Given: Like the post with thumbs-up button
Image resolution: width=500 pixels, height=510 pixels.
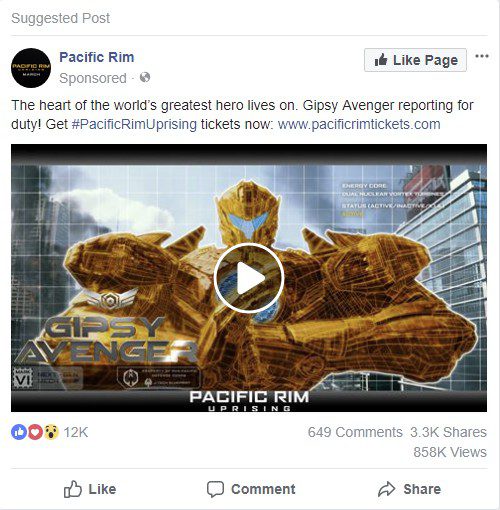Looking at the screenshot, I should click(x=90, y=489).
